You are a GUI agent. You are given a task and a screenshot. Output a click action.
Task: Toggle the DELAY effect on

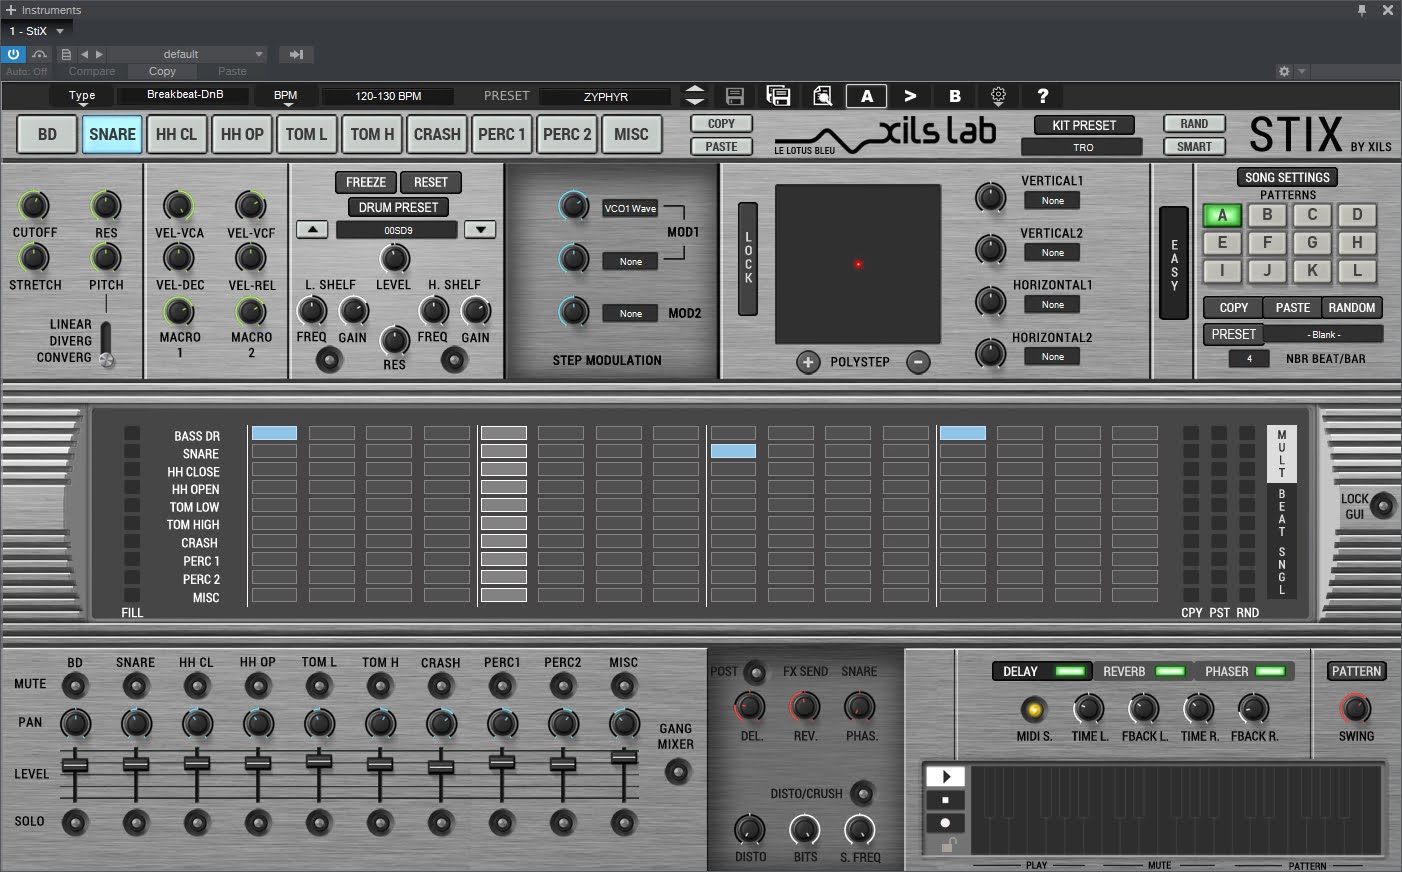click(x=1042, y=671)
